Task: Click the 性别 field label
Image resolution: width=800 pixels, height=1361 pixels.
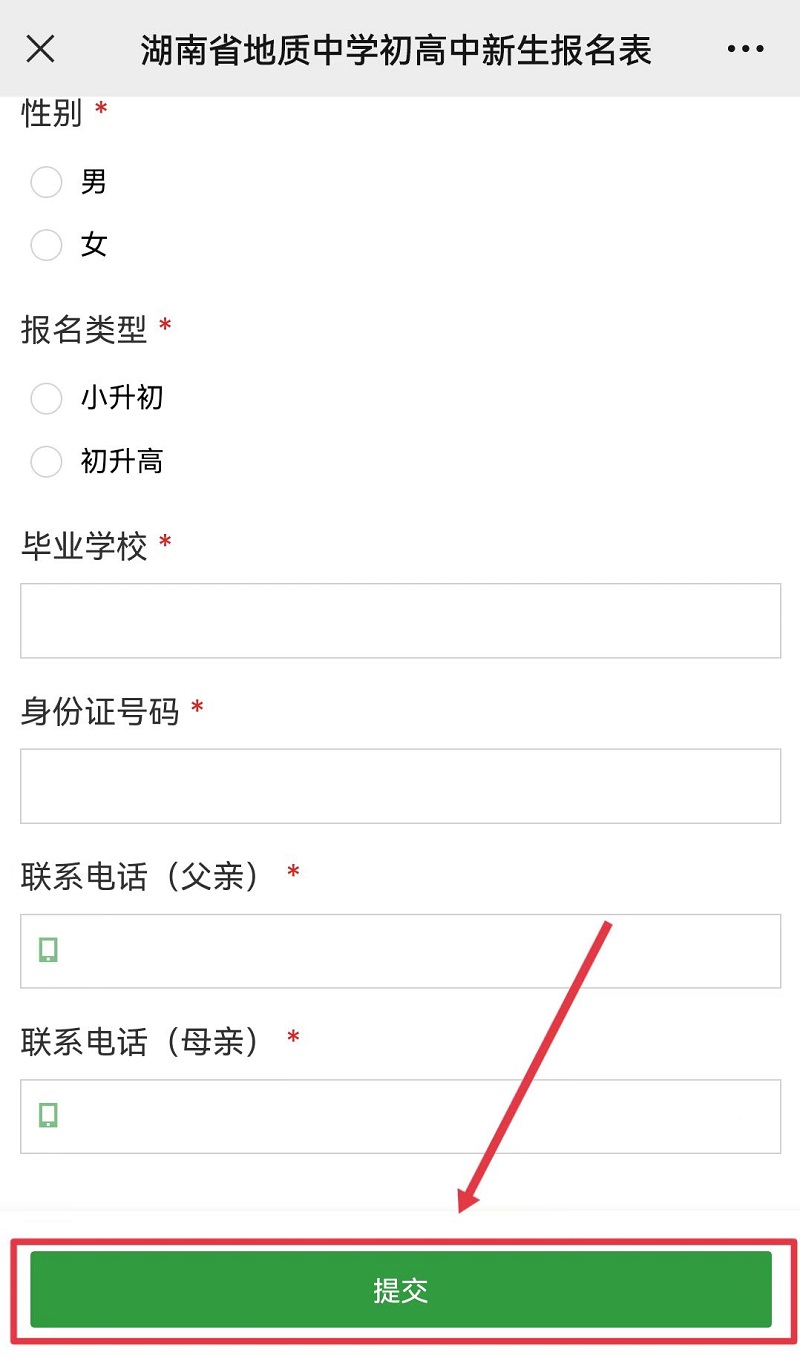Action: point(52,113)
